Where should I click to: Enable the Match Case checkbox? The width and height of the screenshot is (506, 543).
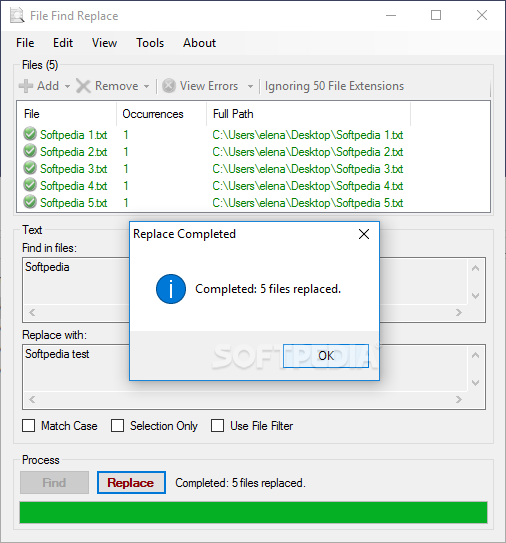point(28,426)
